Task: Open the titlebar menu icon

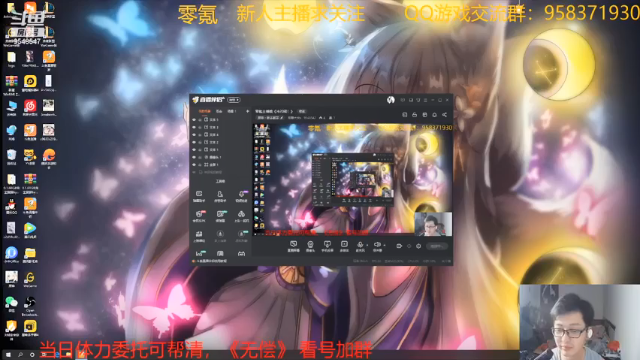Action: coord(425,100)
